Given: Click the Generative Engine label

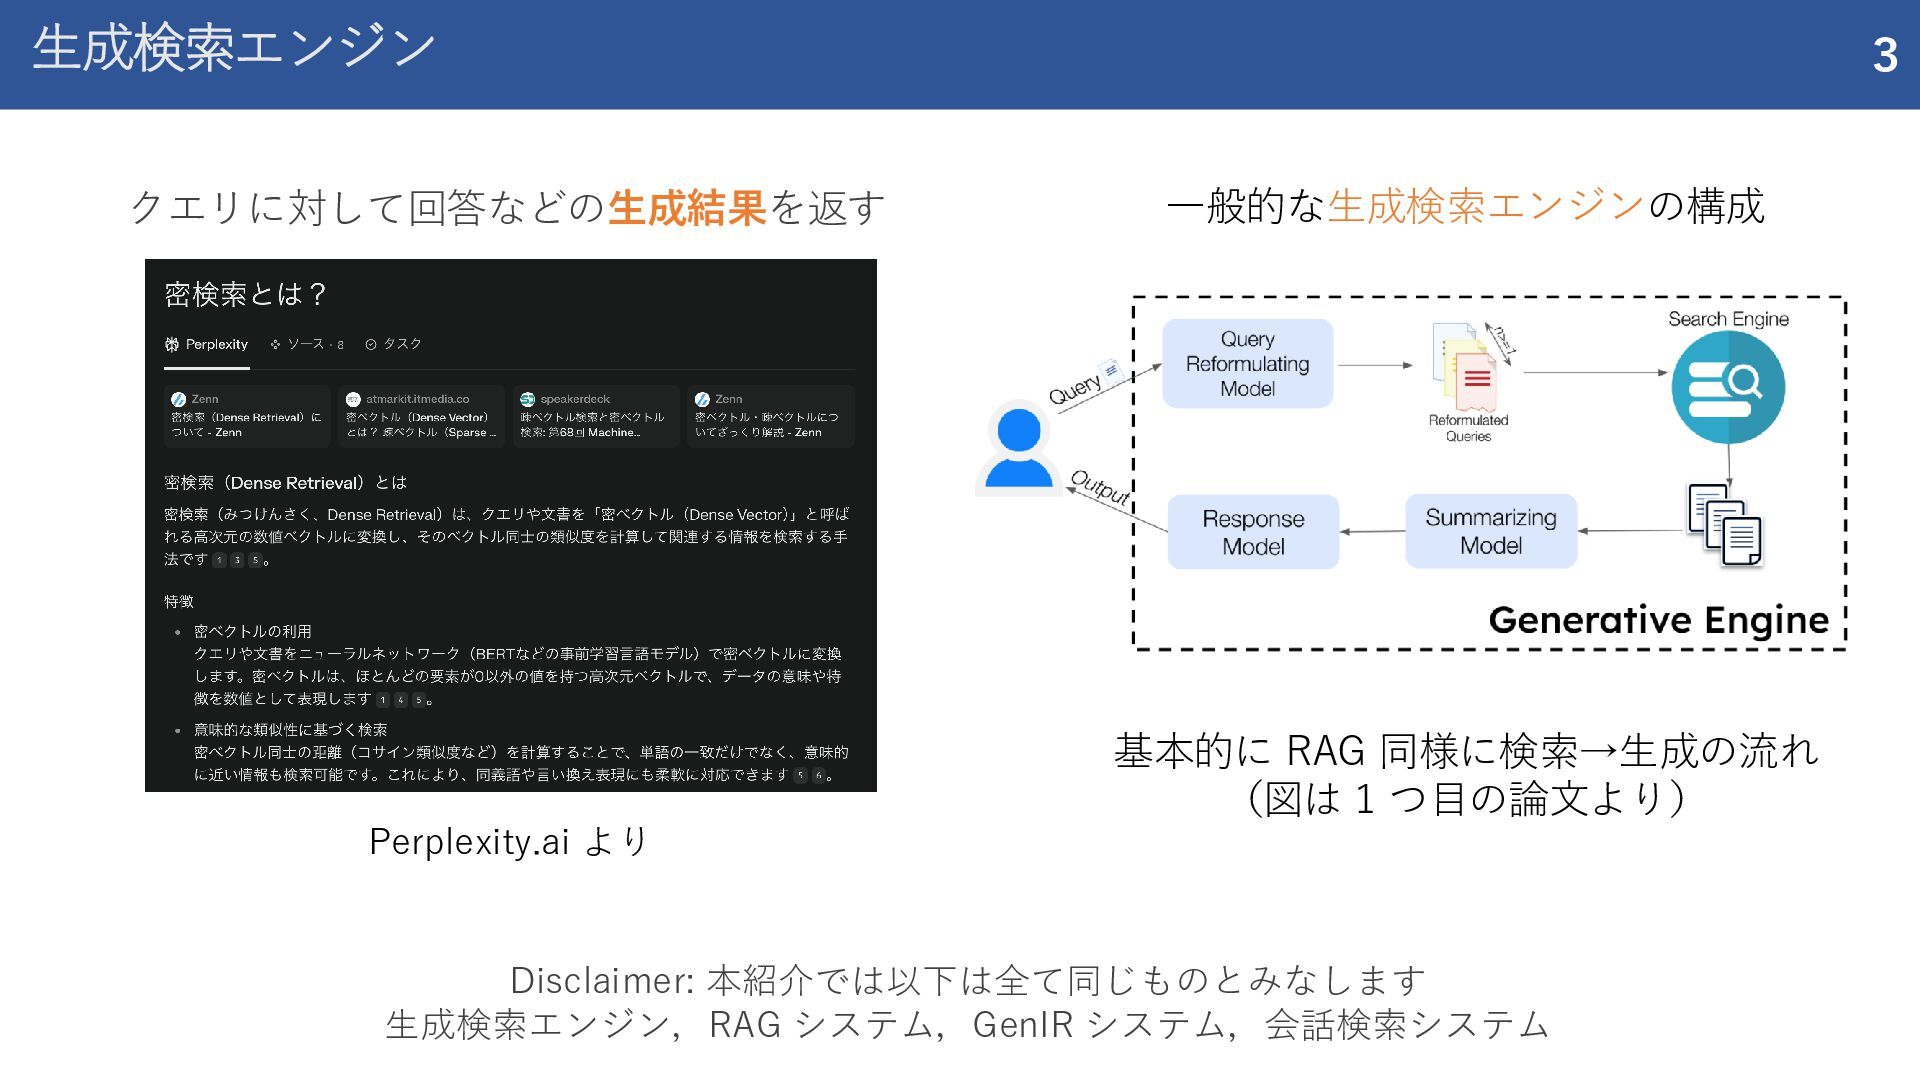Looking at the screenshot, I should (x=1658, y=620).
